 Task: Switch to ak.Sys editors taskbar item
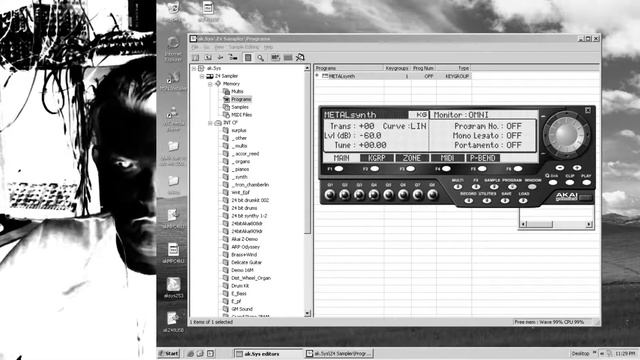point(268,354)
